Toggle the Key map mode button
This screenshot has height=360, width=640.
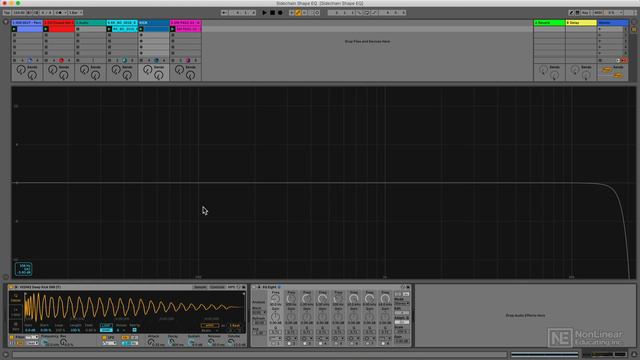point(585,13)
